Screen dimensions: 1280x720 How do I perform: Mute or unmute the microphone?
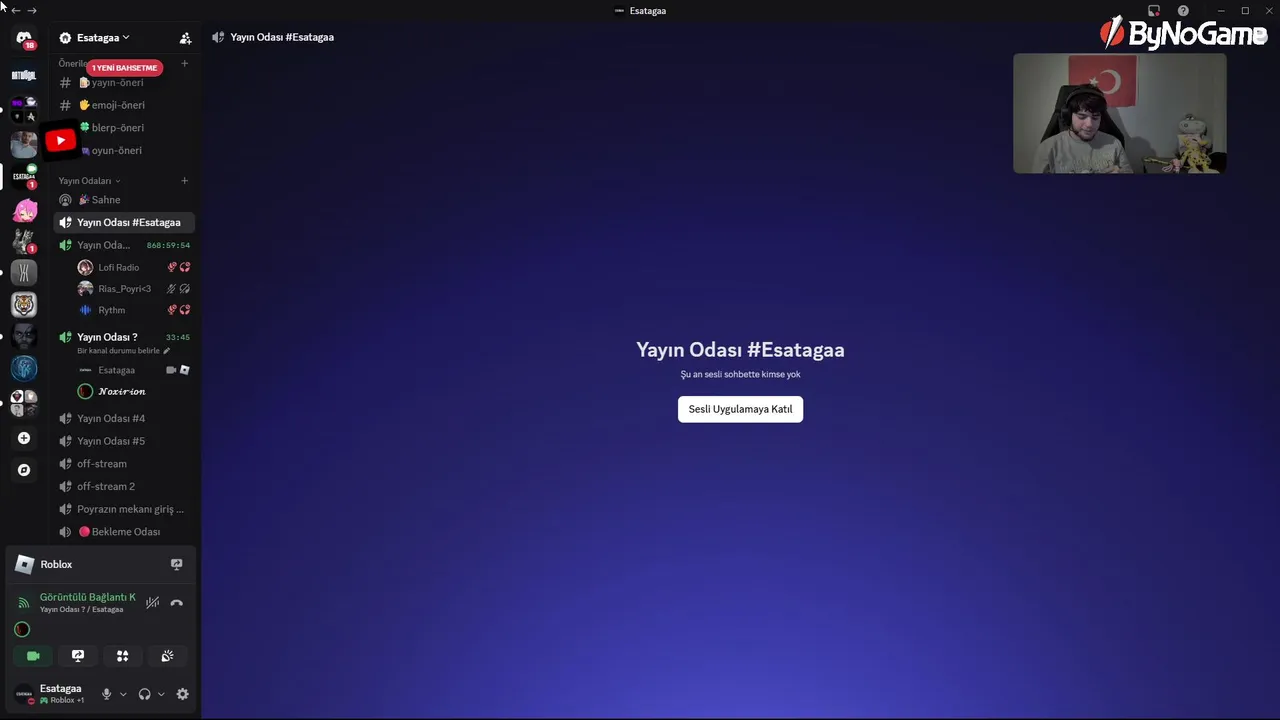coord(107,694)
